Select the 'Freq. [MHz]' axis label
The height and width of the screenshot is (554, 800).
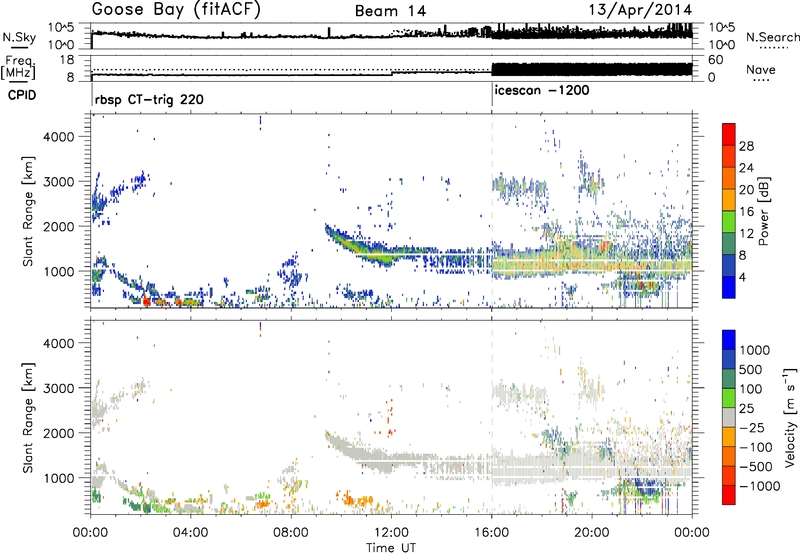coord(18,67)
